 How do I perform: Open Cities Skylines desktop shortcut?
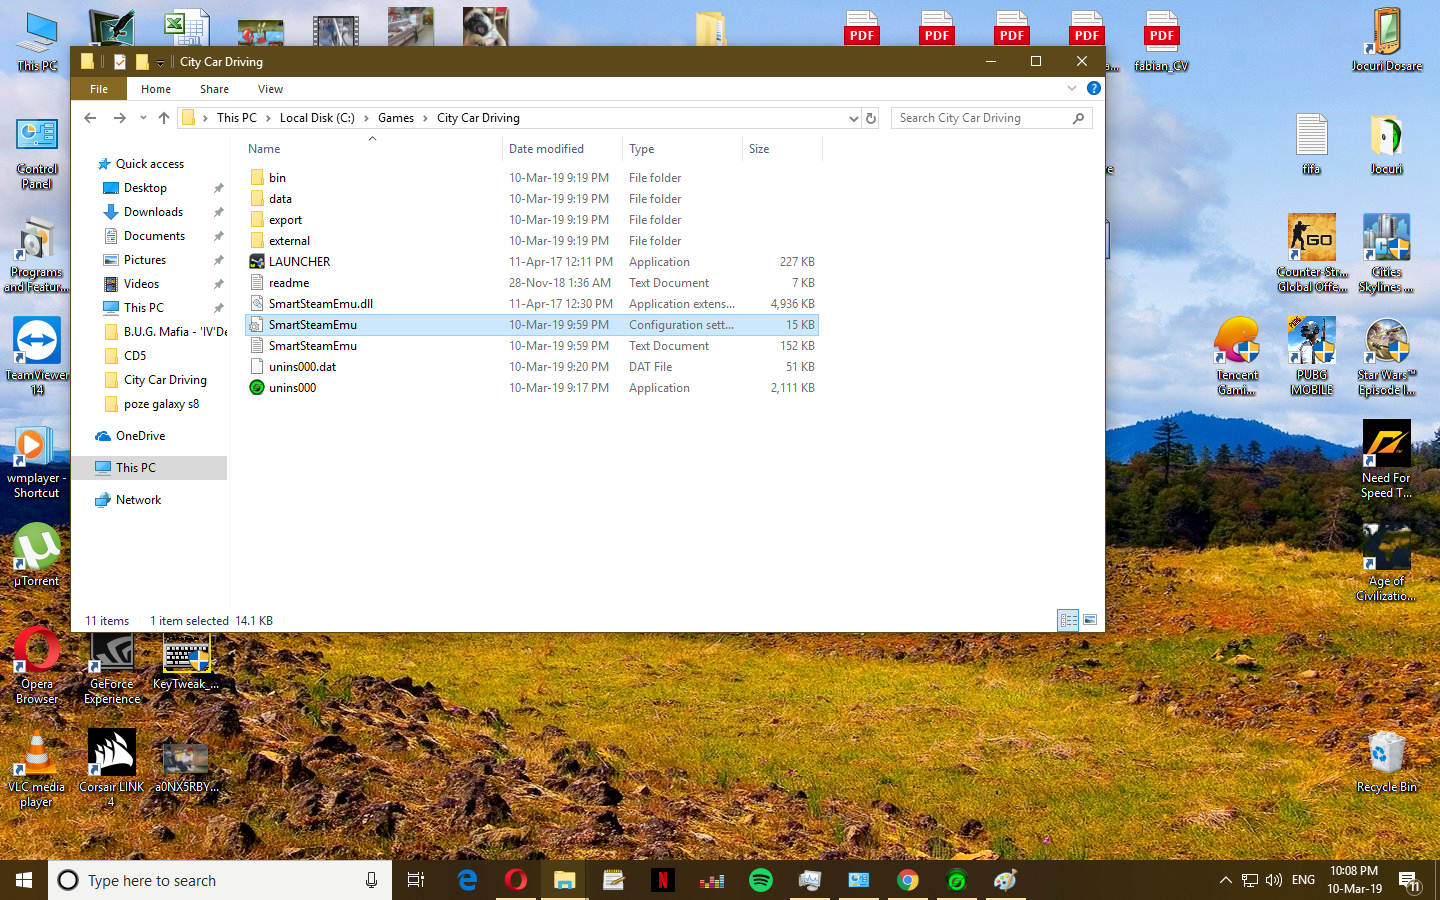[1386, 253]
